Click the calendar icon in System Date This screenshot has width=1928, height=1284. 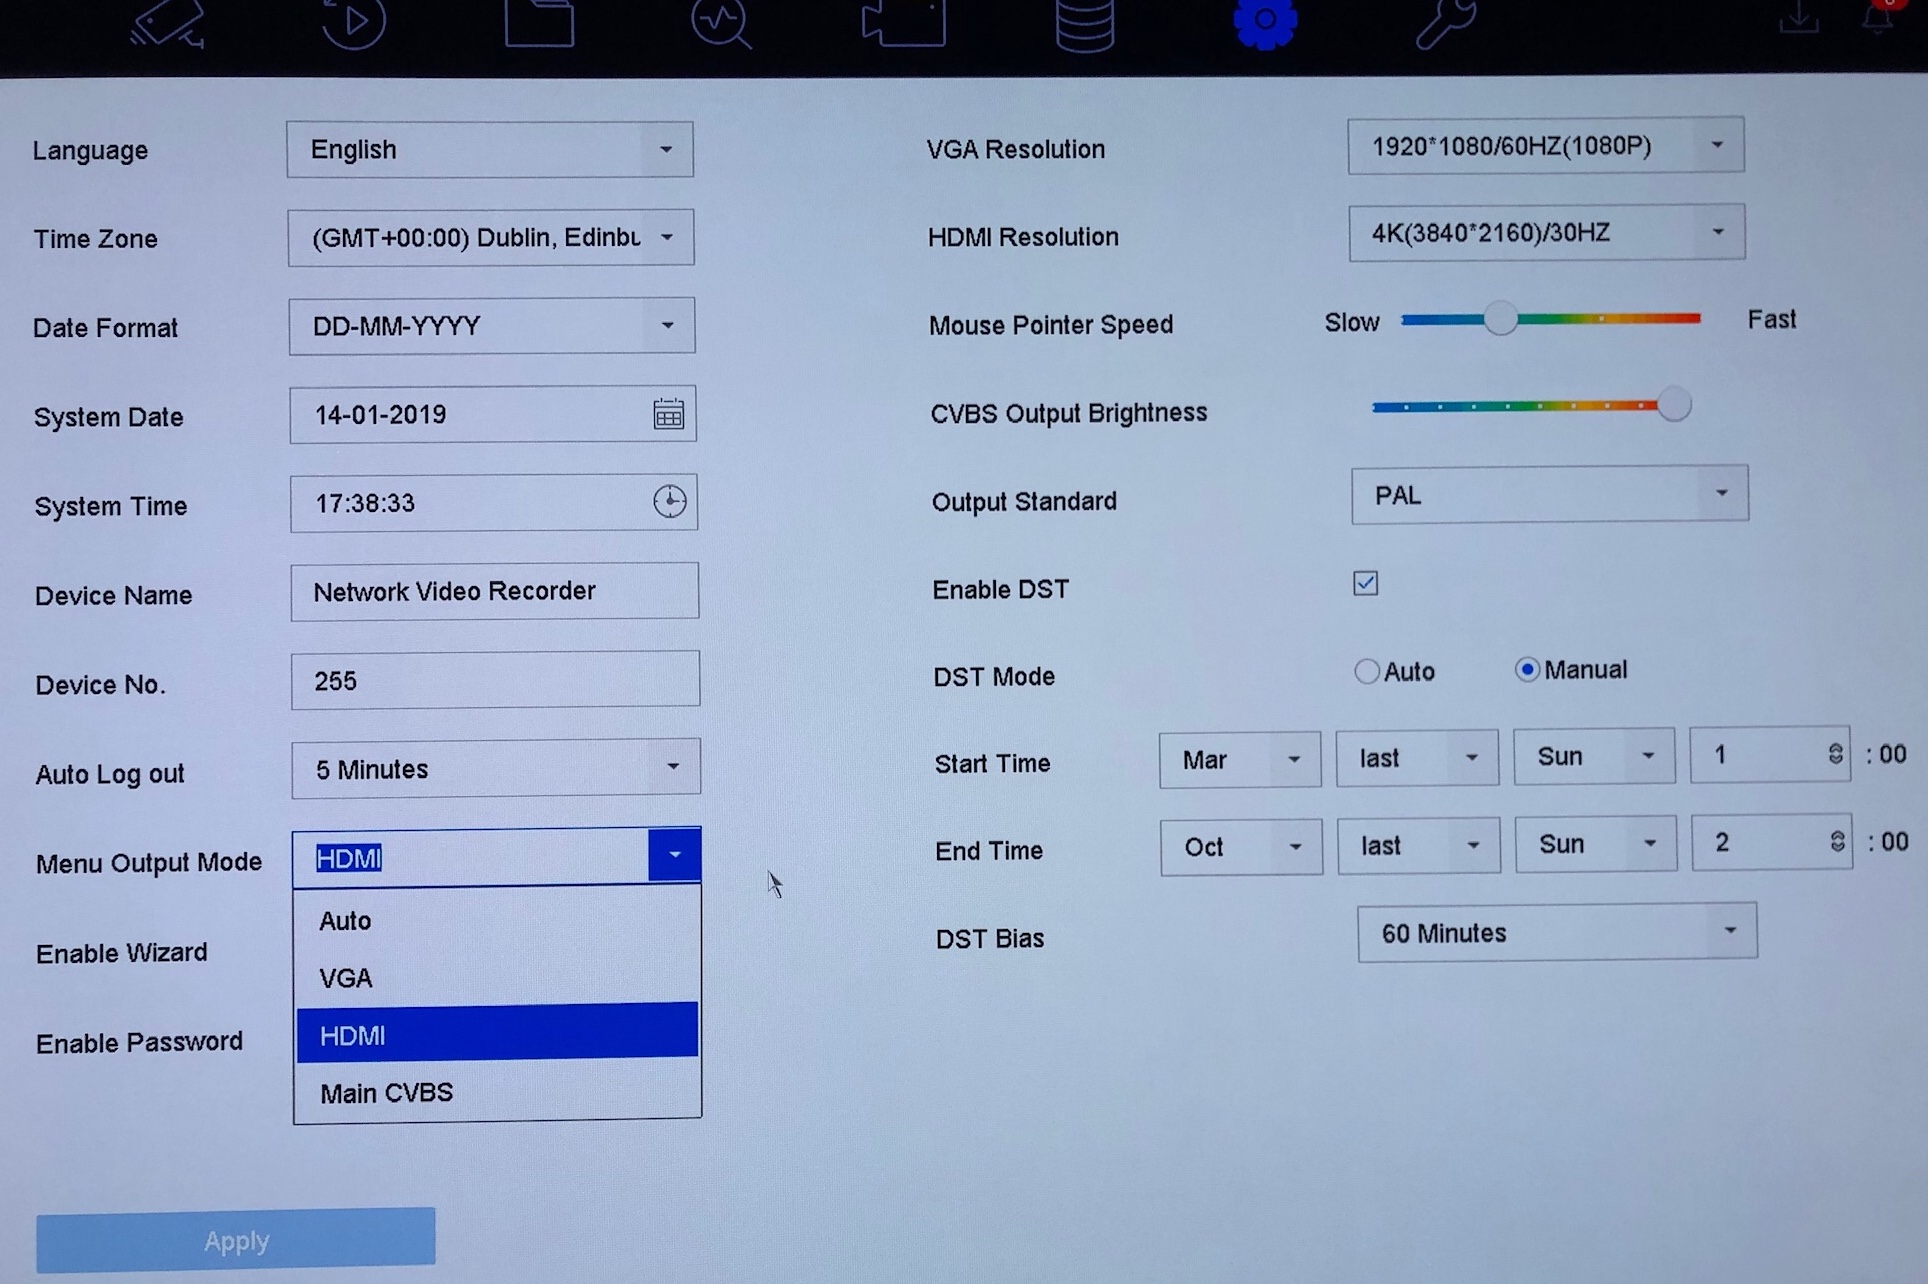668,414
